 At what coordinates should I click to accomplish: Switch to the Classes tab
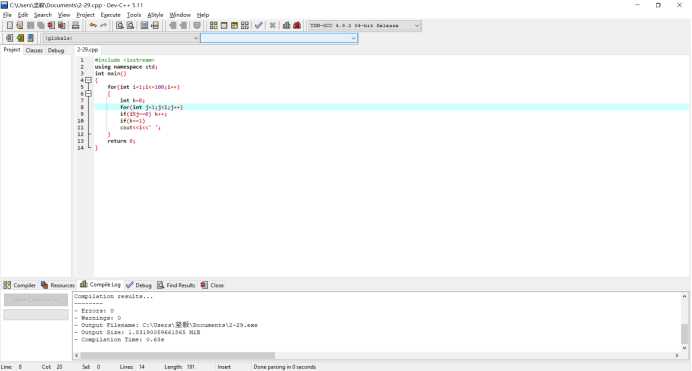coord(34,50)
